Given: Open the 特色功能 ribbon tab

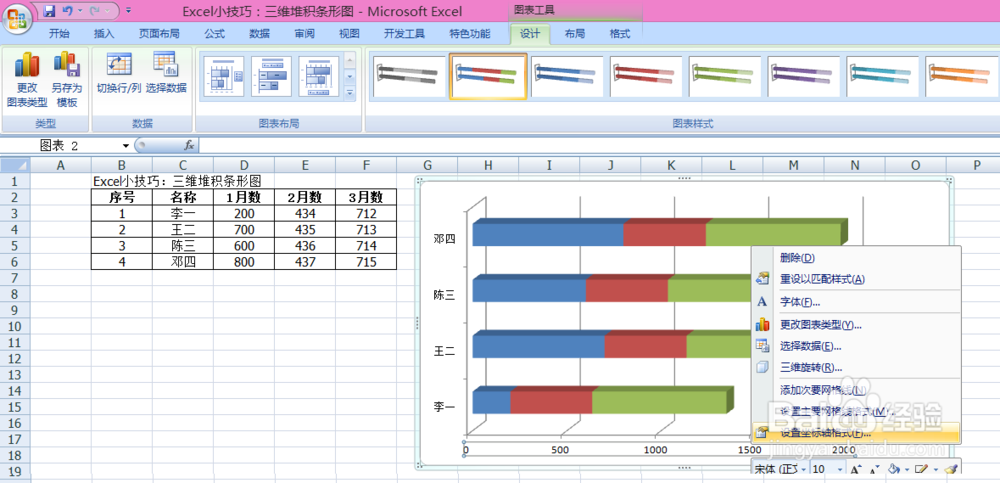Looking at the screenshot, I should (469, 34).
